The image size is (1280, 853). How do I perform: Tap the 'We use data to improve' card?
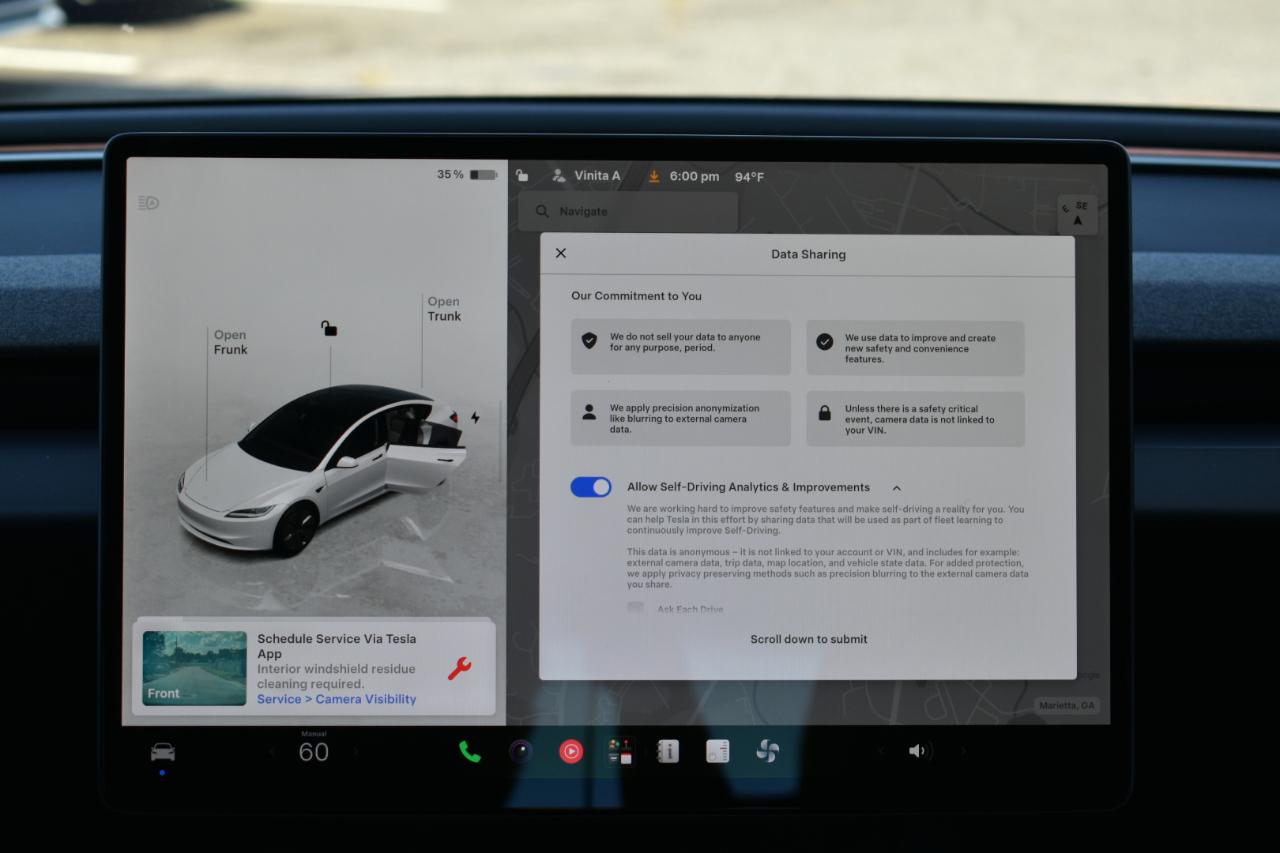tap(916, 348)
